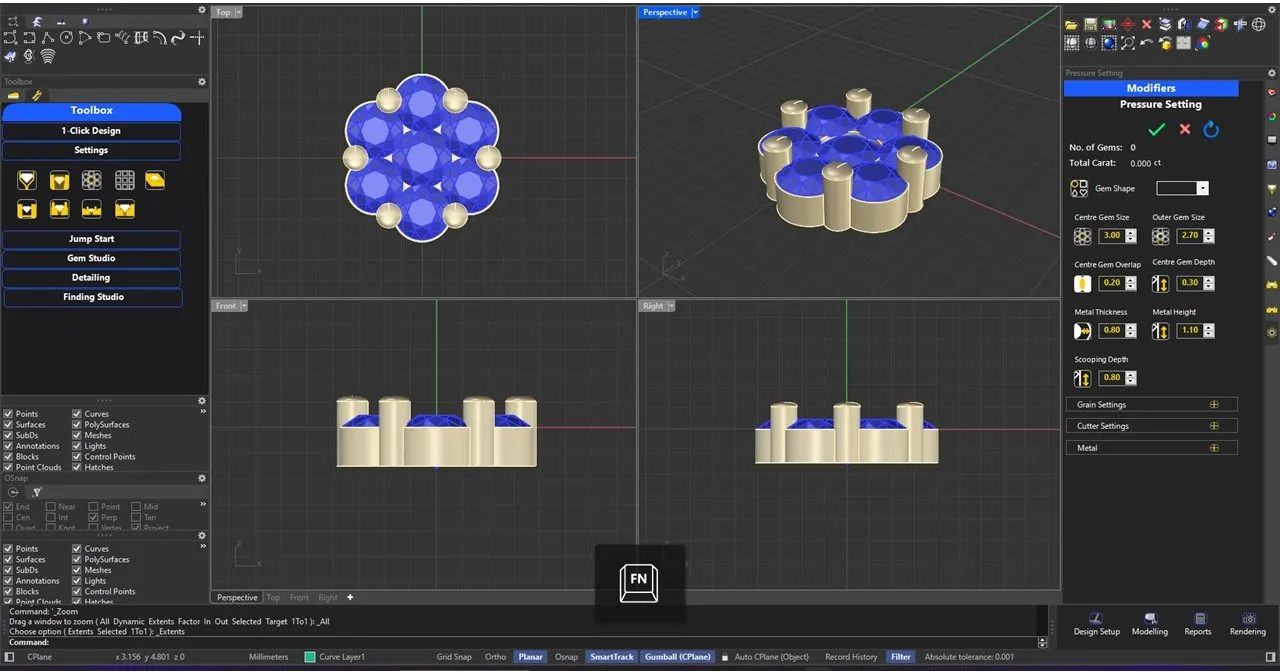The width and height of the screenshot is (1280, 672).
Task: Click the green checkmark to confirm Pressure Setting
Action: 1157,129
